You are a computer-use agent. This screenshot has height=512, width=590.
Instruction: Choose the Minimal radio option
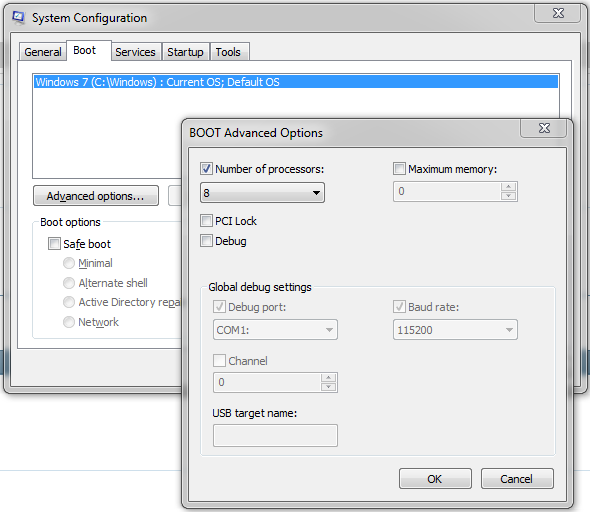tap(69, 263)
